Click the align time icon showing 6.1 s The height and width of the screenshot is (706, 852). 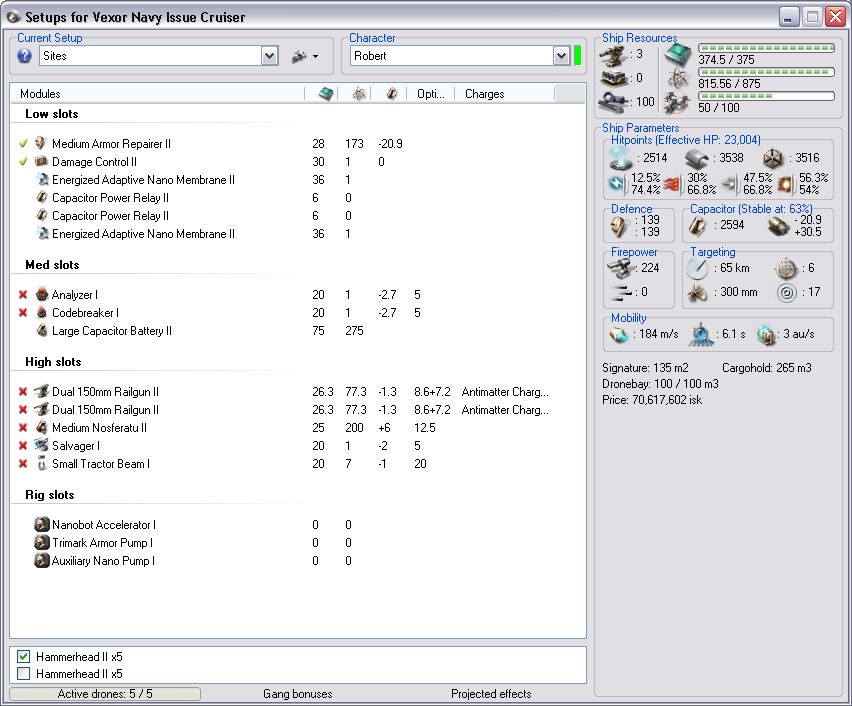[701, 334]
